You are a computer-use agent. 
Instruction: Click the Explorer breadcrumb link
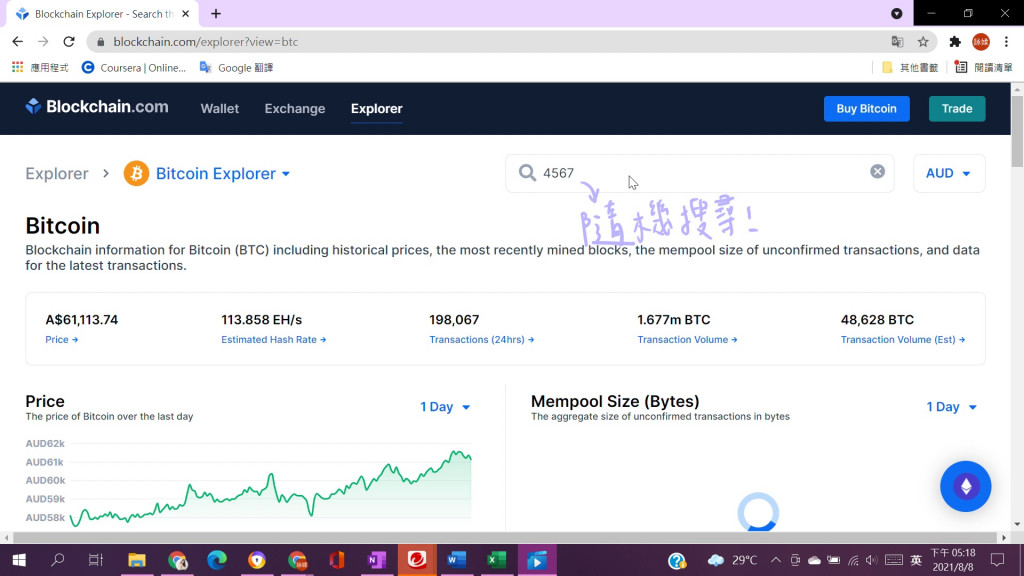point(57,174)
